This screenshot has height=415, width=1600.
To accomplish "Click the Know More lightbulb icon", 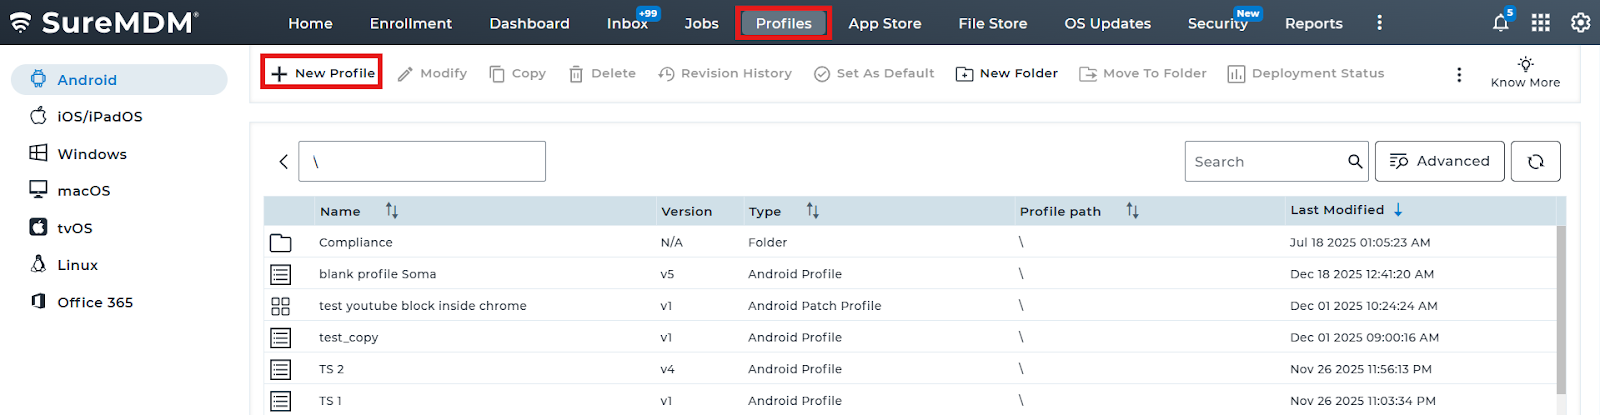I will point(1525,65).
